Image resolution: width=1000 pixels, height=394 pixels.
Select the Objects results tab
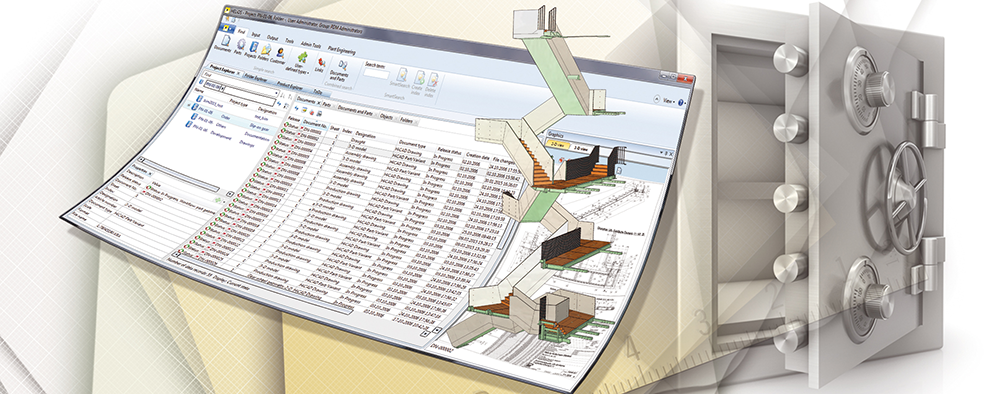[386, 117]
